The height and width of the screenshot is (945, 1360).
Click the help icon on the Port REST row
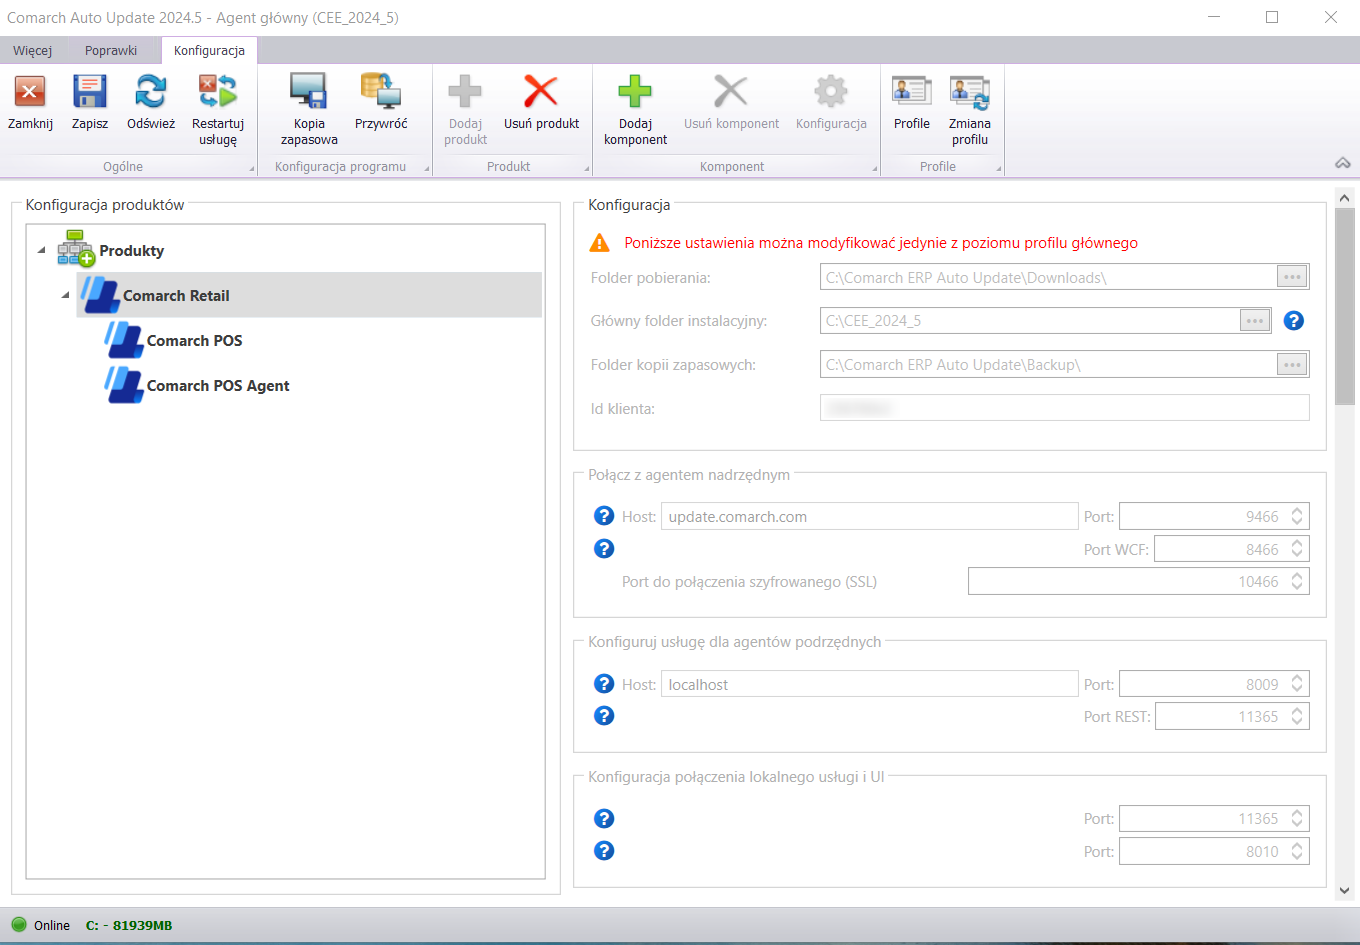point(604,716)
